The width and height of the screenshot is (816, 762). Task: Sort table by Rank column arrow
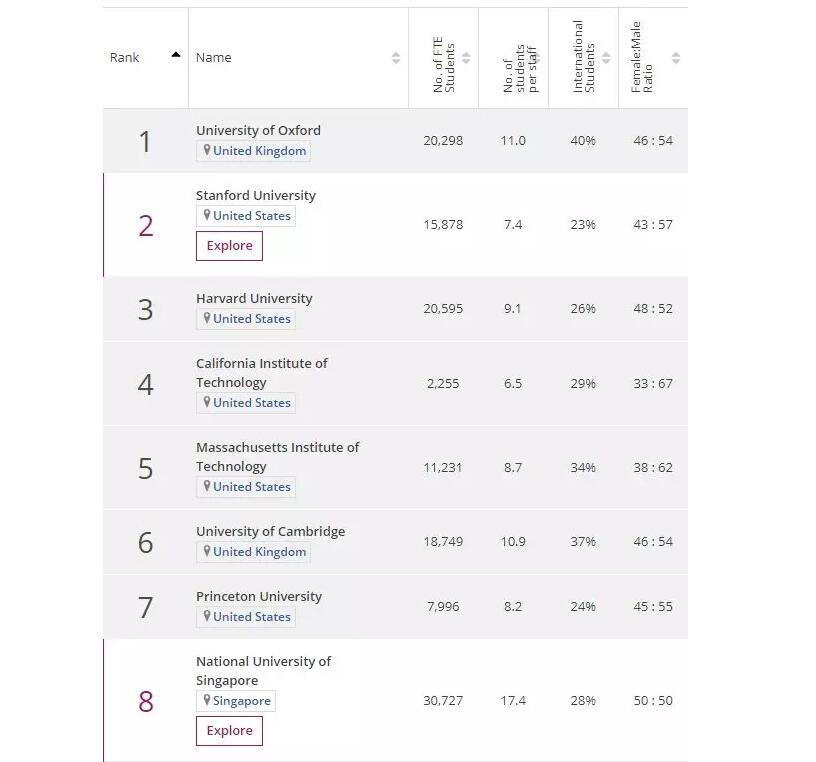pyautogui.click(x=176, y=55)
